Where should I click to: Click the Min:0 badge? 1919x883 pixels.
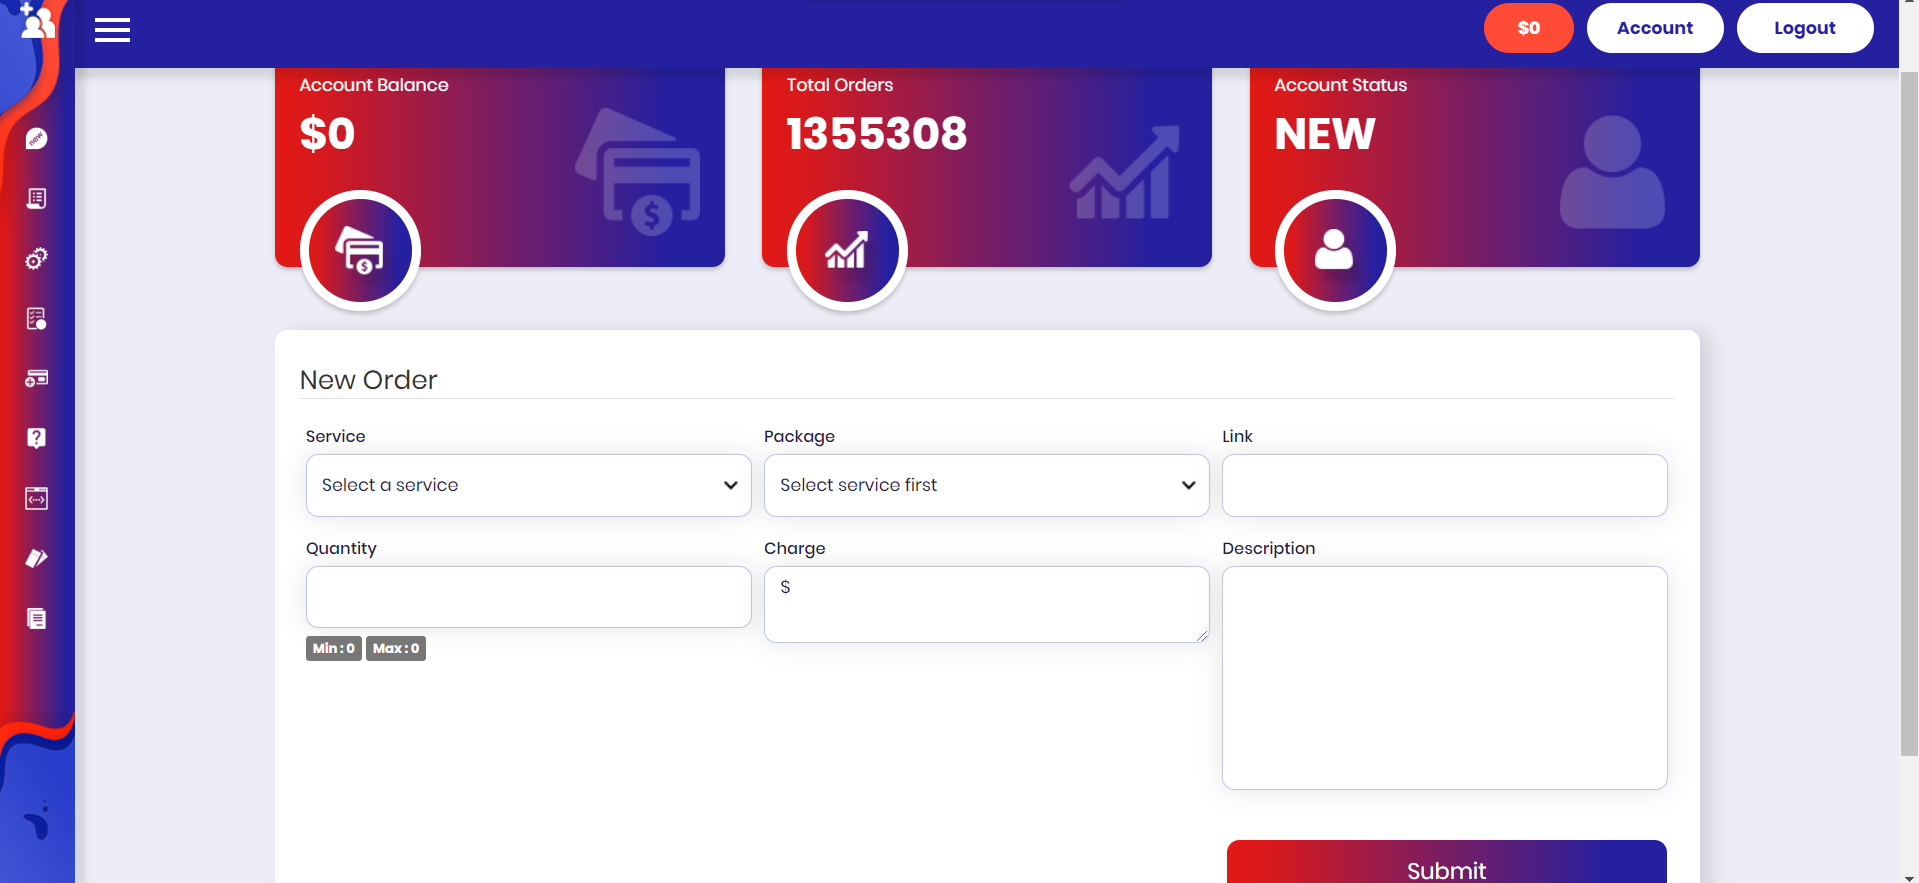click(334, 648)
